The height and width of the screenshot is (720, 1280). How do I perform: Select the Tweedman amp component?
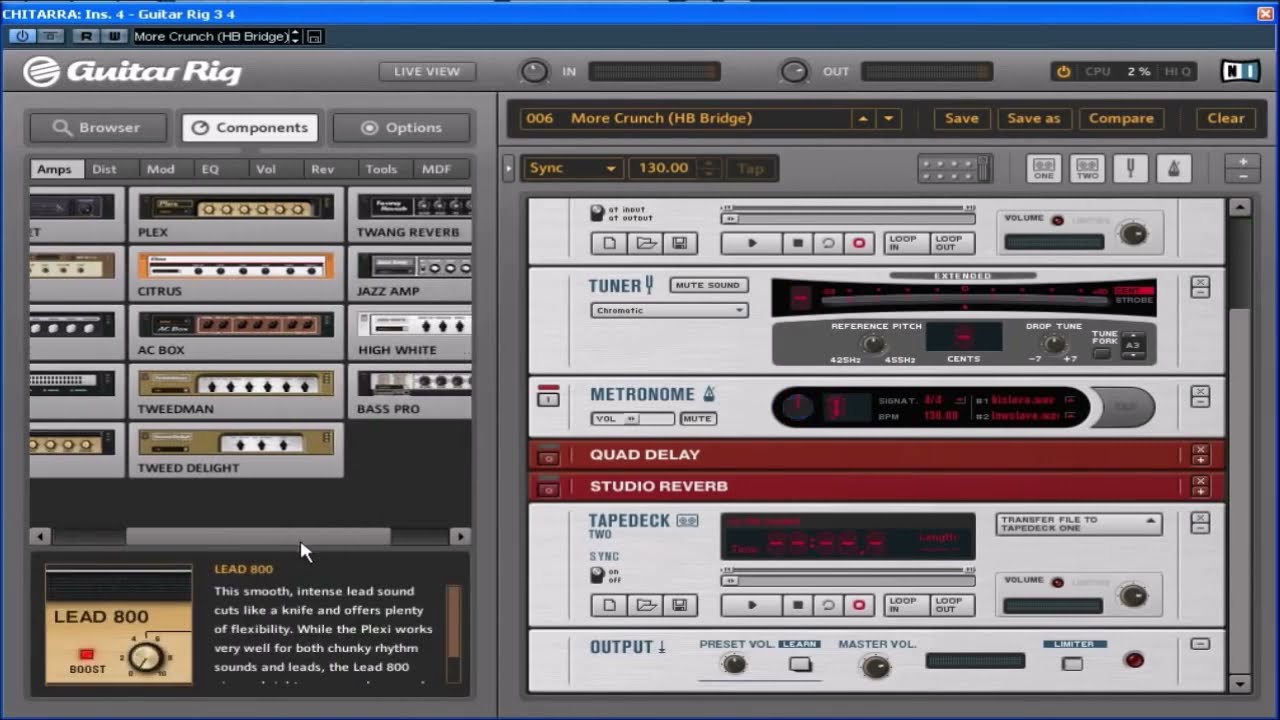[236, 391]
